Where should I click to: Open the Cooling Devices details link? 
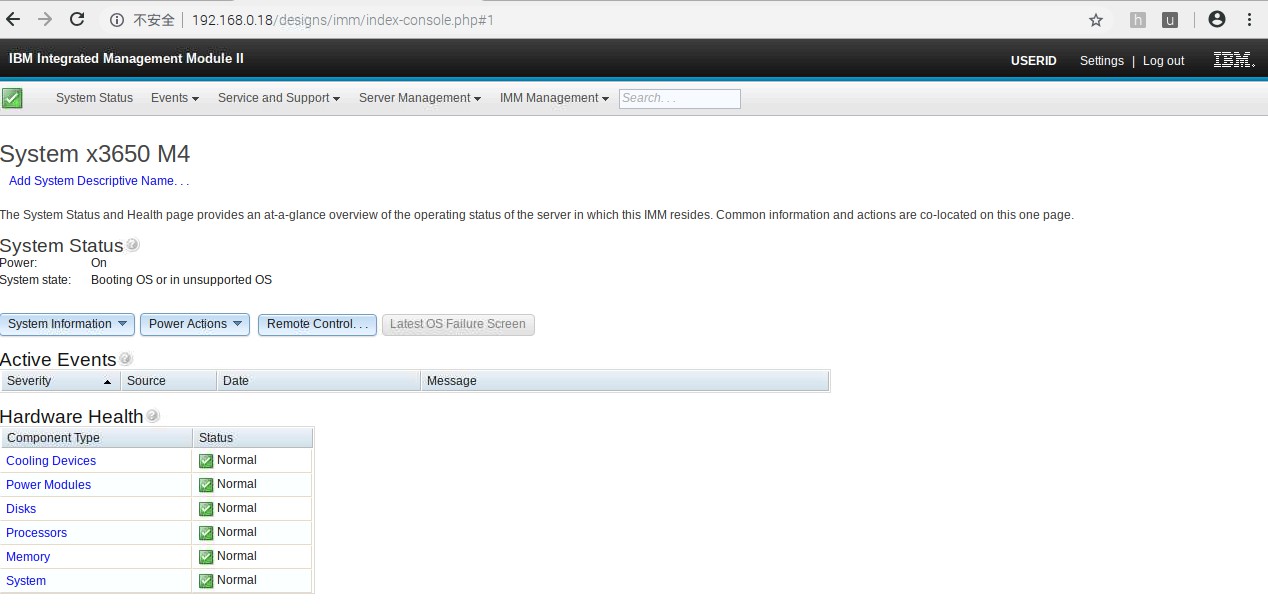point(51,460)
